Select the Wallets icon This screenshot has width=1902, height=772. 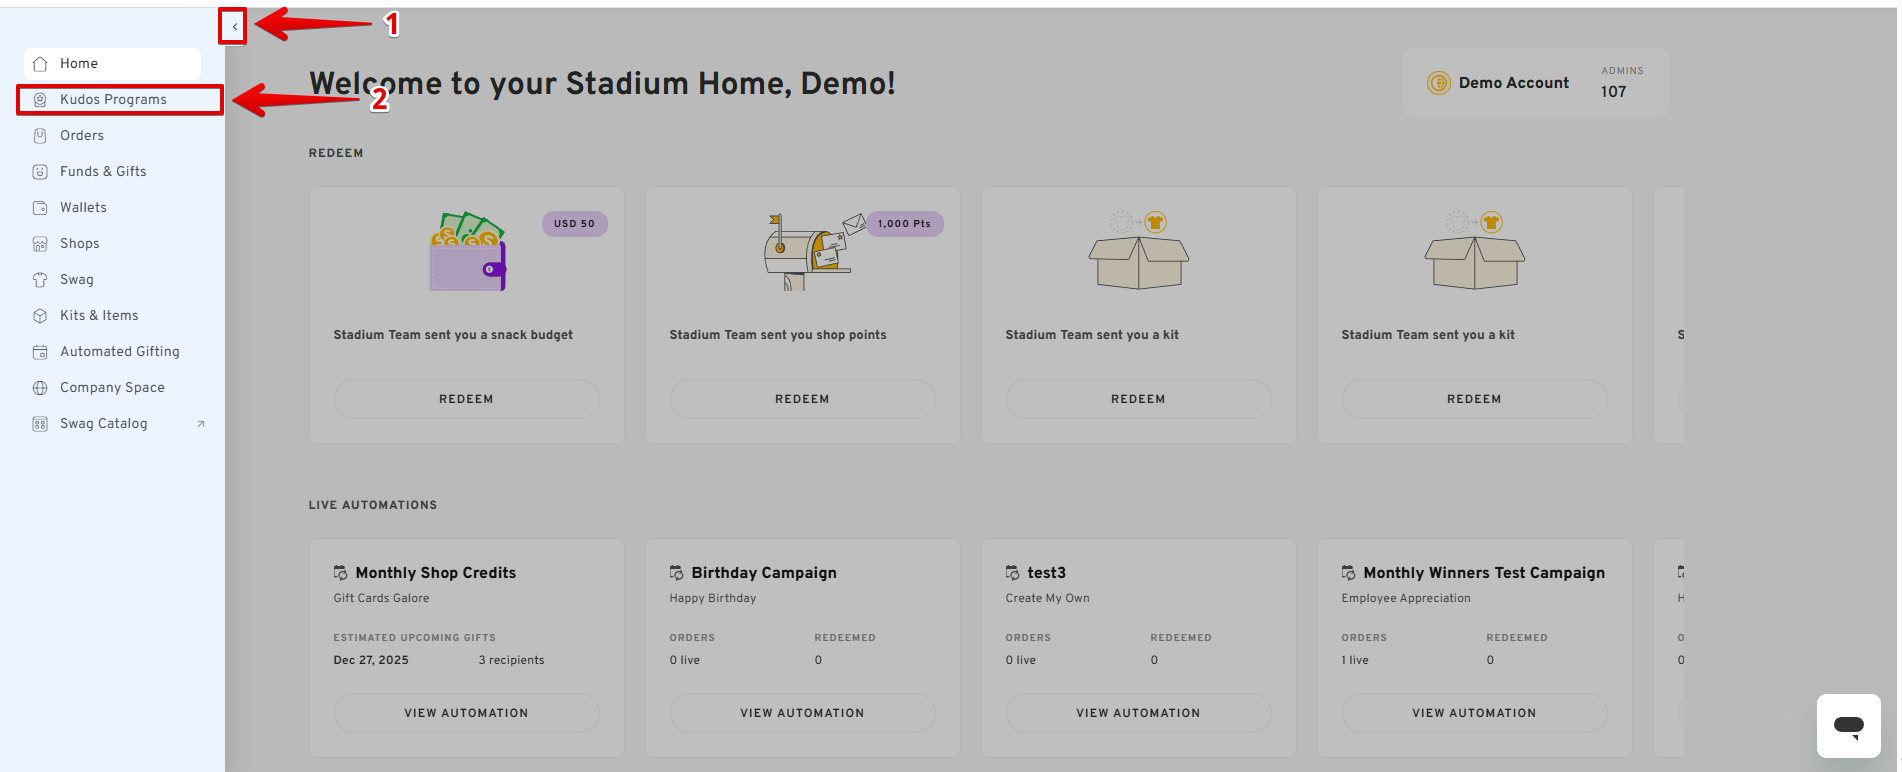coord(40,207)
